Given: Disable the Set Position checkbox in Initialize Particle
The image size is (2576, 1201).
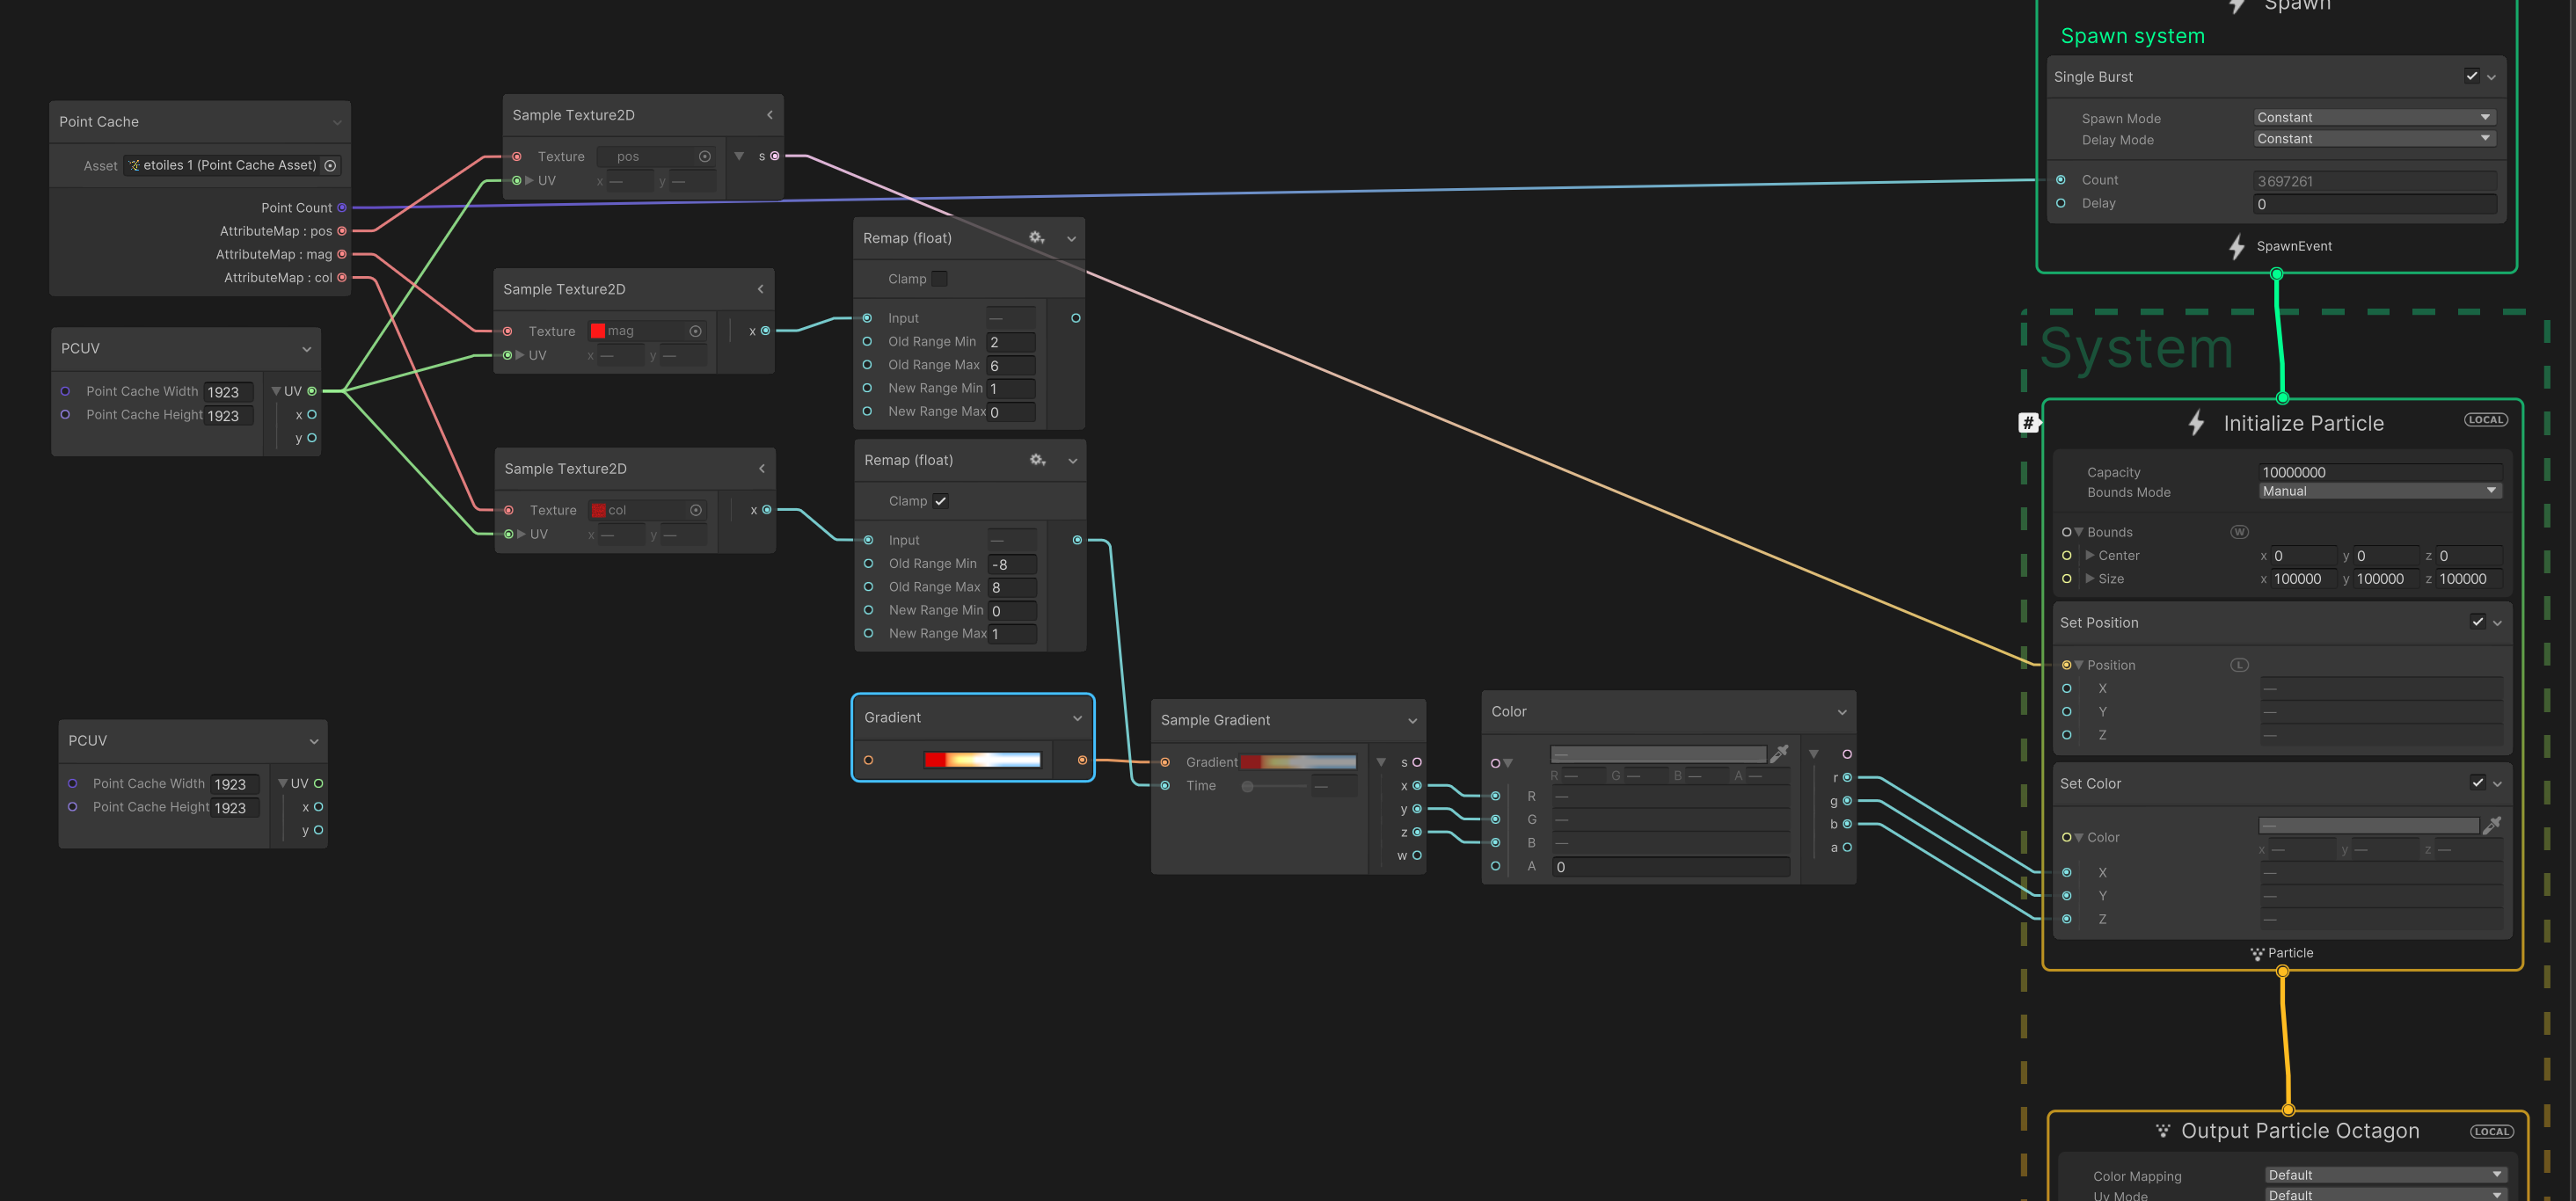Looking at the screenshot, I should (x=2477, y=621).
